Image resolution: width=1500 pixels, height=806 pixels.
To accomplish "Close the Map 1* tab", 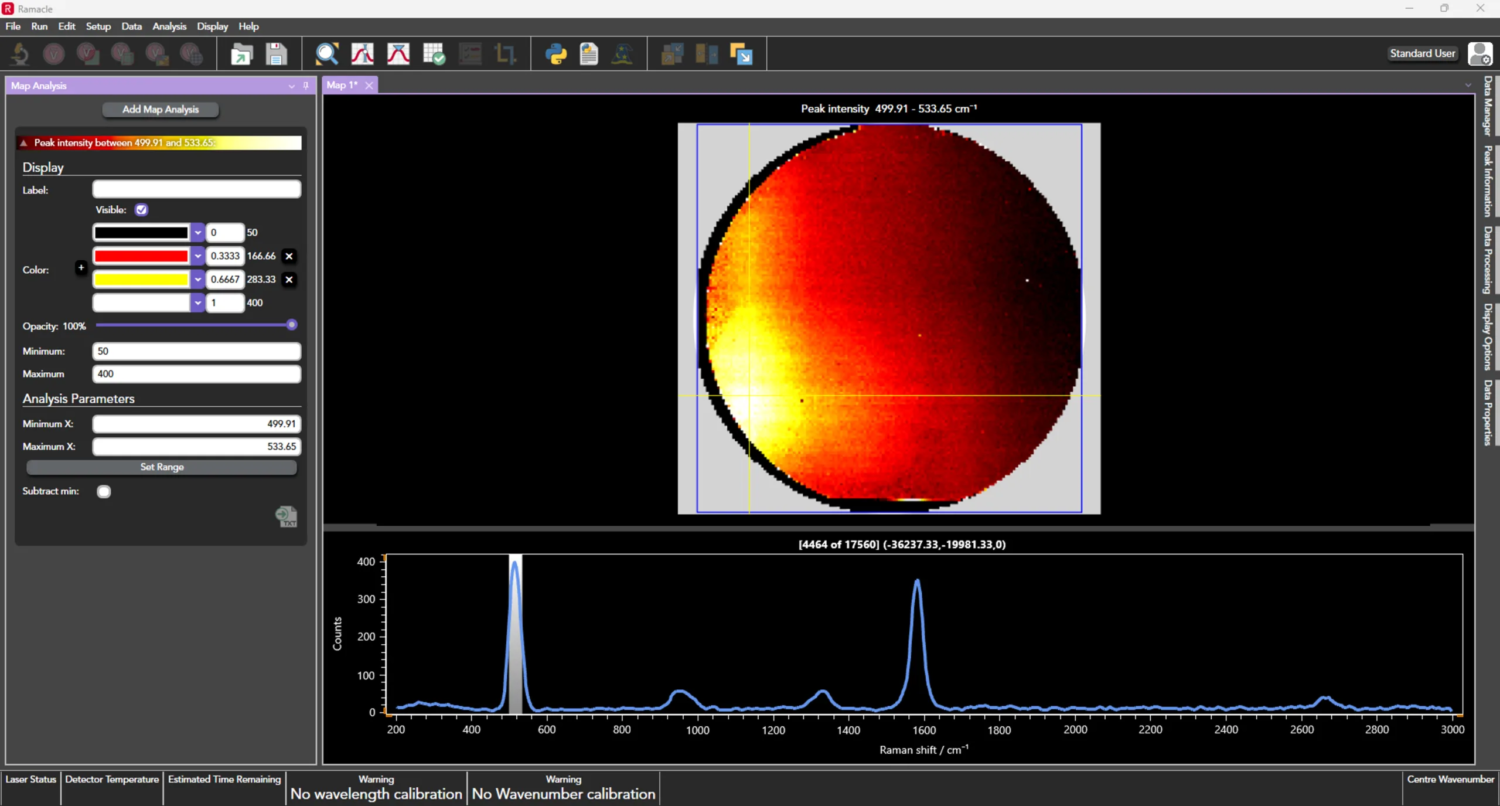I will [x=369, y=85].
